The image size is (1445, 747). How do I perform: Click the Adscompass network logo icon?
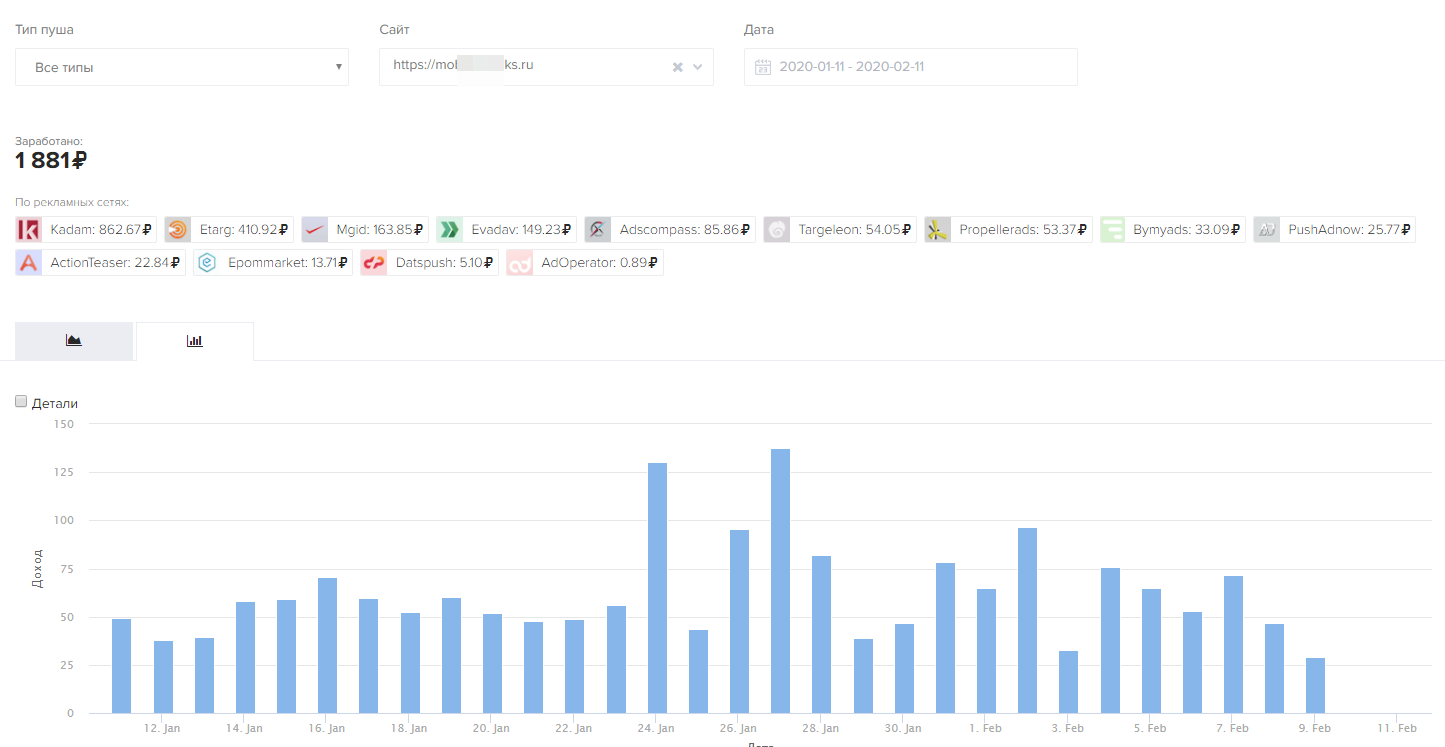598,230
